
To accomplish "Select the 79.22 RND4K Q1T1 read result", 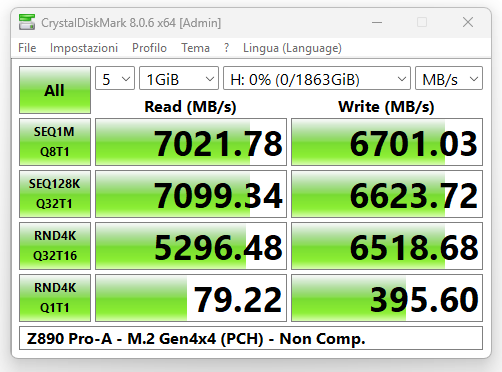I will click(191, 298).
